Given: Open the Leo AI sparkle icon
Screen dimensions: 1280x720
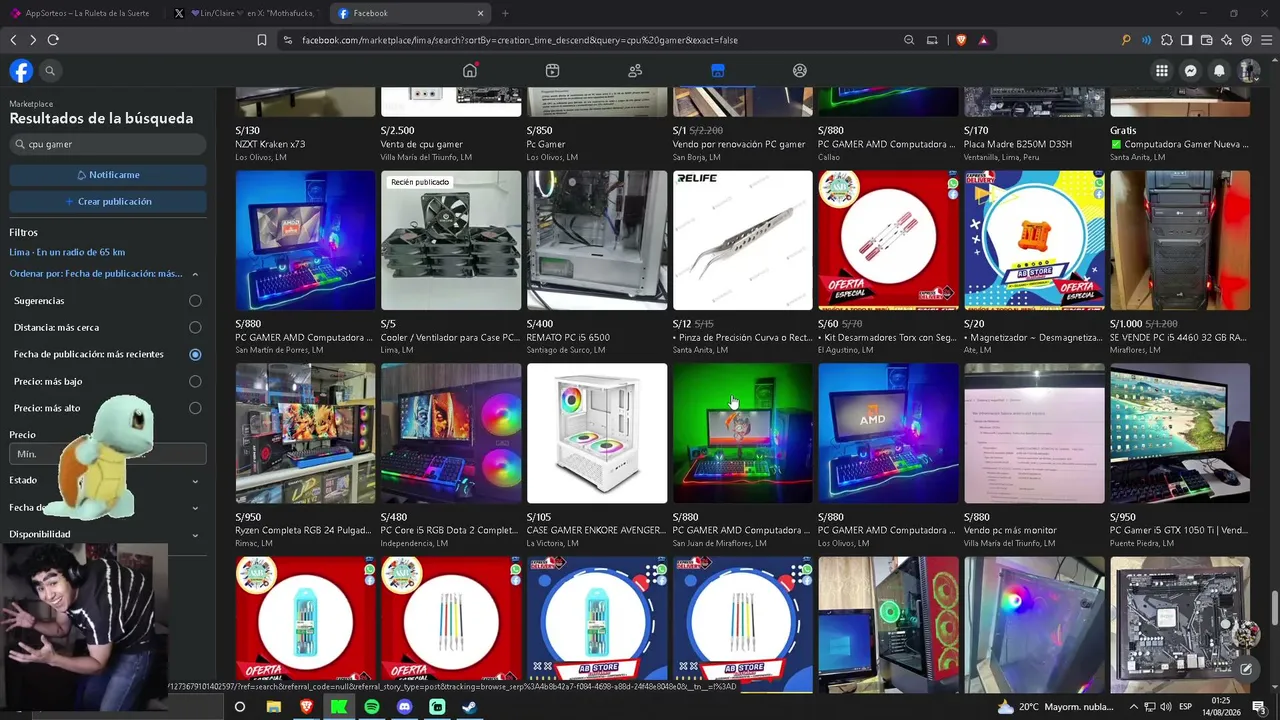Looking at the screenshot, I should point(1226,40).
